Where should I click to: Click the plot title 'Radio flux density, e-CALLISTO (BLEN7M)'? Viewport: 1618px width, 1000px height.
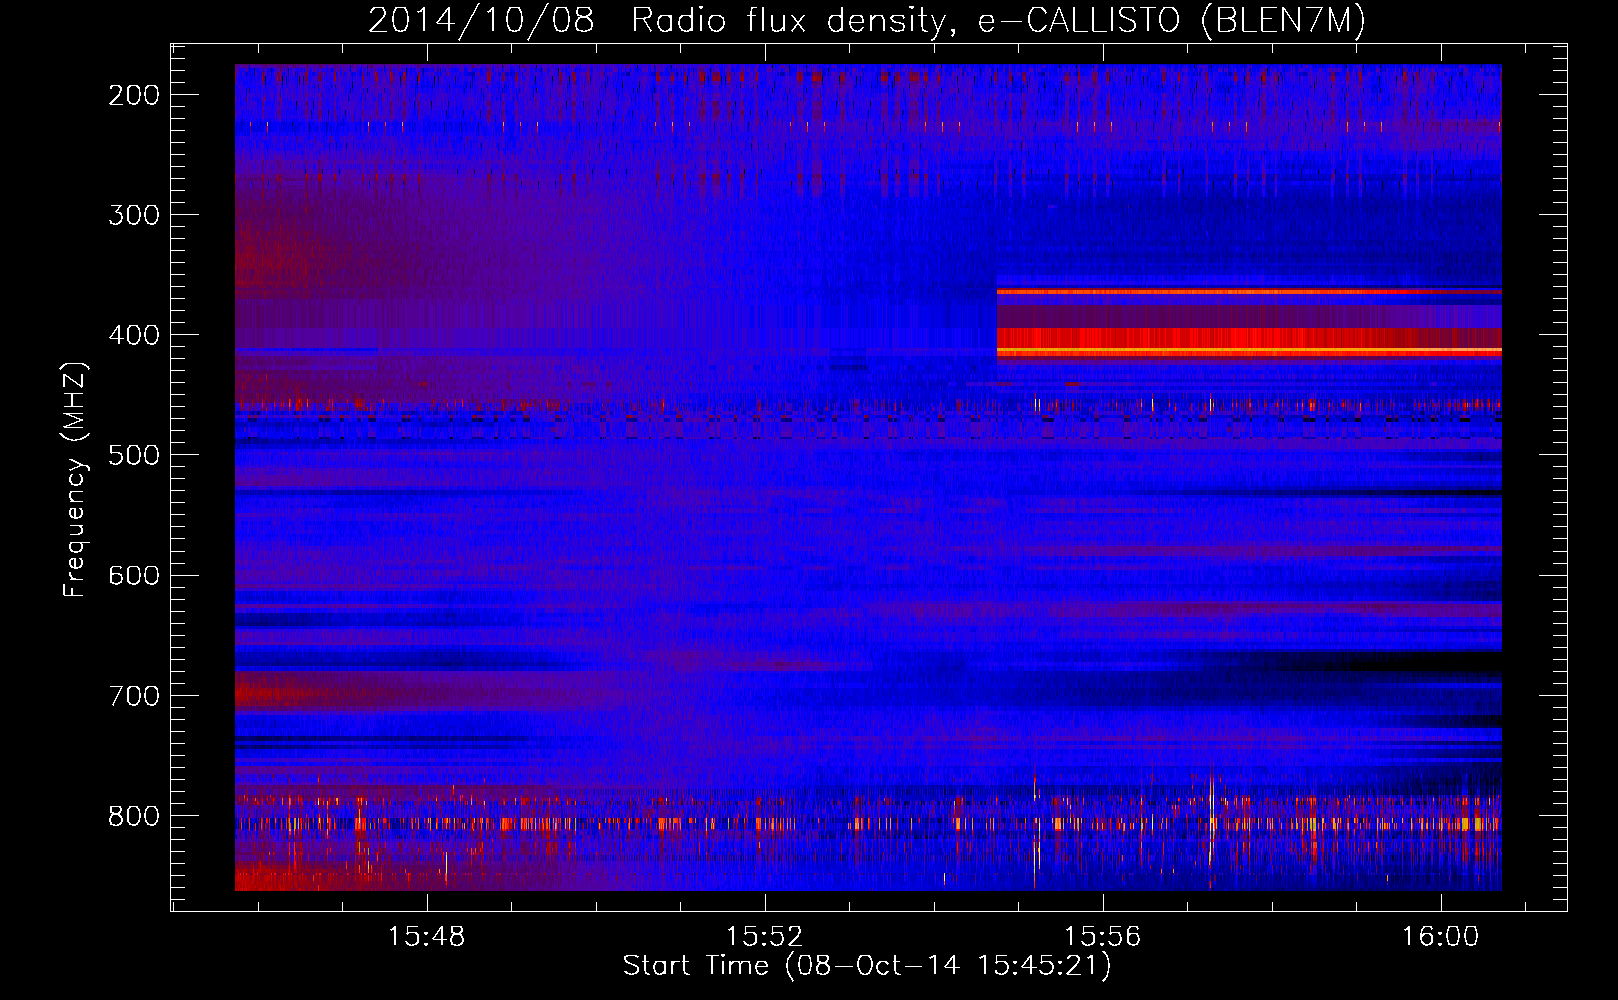click(998, 21)
